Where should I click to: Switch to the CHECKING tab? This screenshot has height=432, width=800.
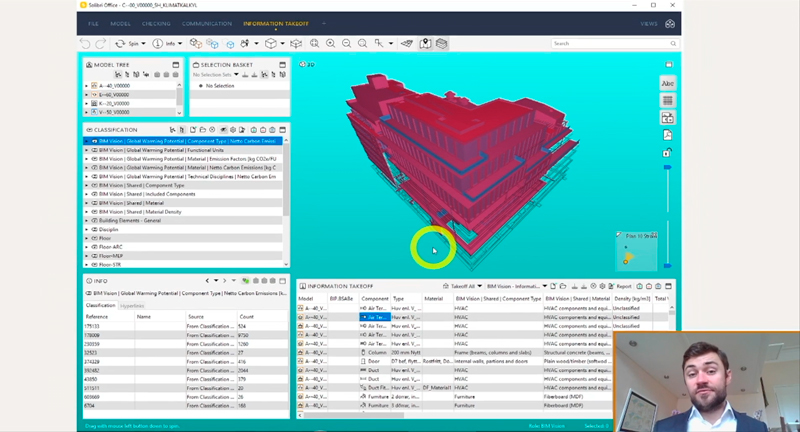[155, 23]
